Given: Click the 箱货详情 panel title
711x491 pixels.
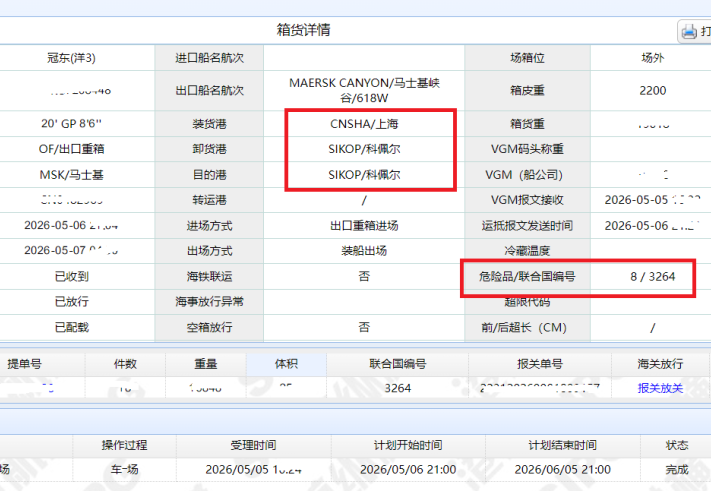Looking at the screenshot, I should (303, 30).
